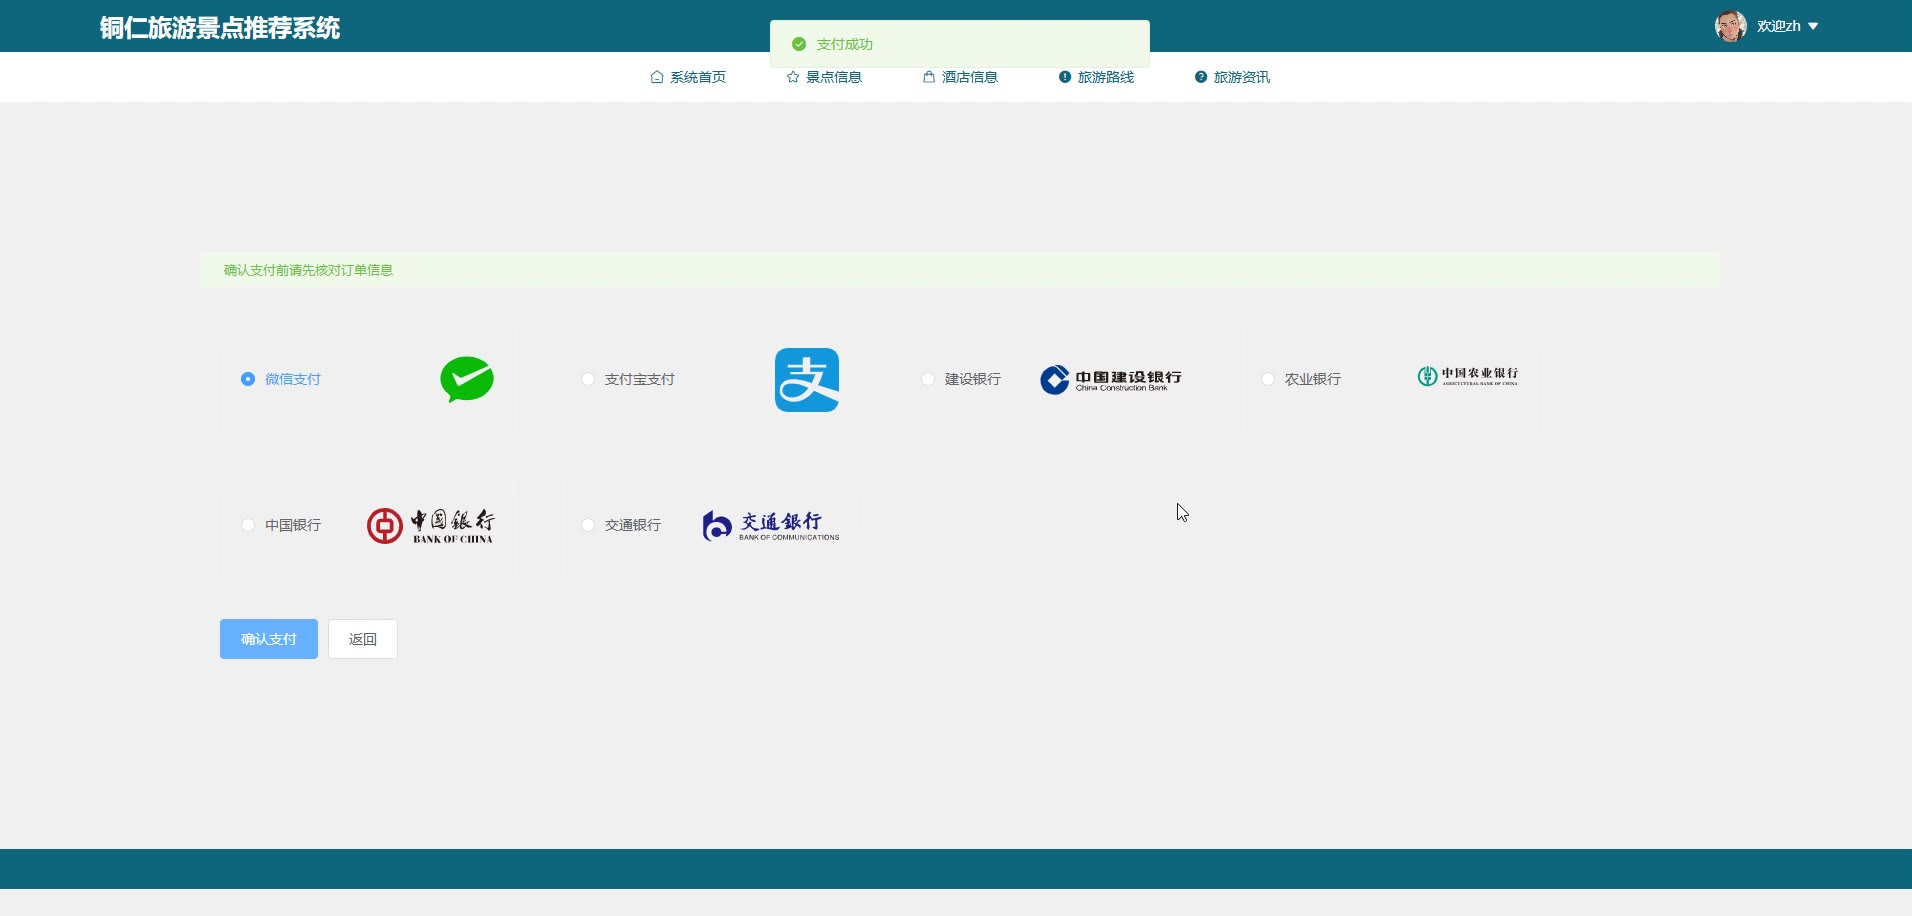The width and height of the screenshot is (1912, 916).
Task: Click the China Construction Bank logo
Action: click(1111, 380)
